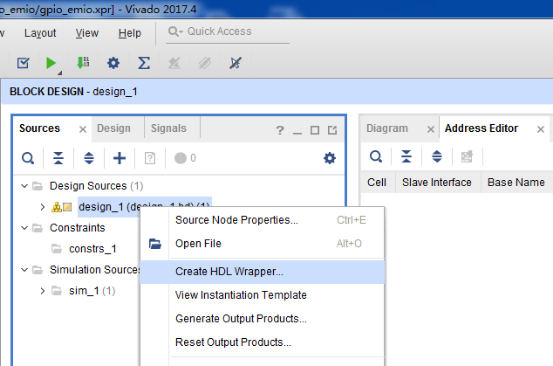Click the green Run play button

[x=51, y=63]
